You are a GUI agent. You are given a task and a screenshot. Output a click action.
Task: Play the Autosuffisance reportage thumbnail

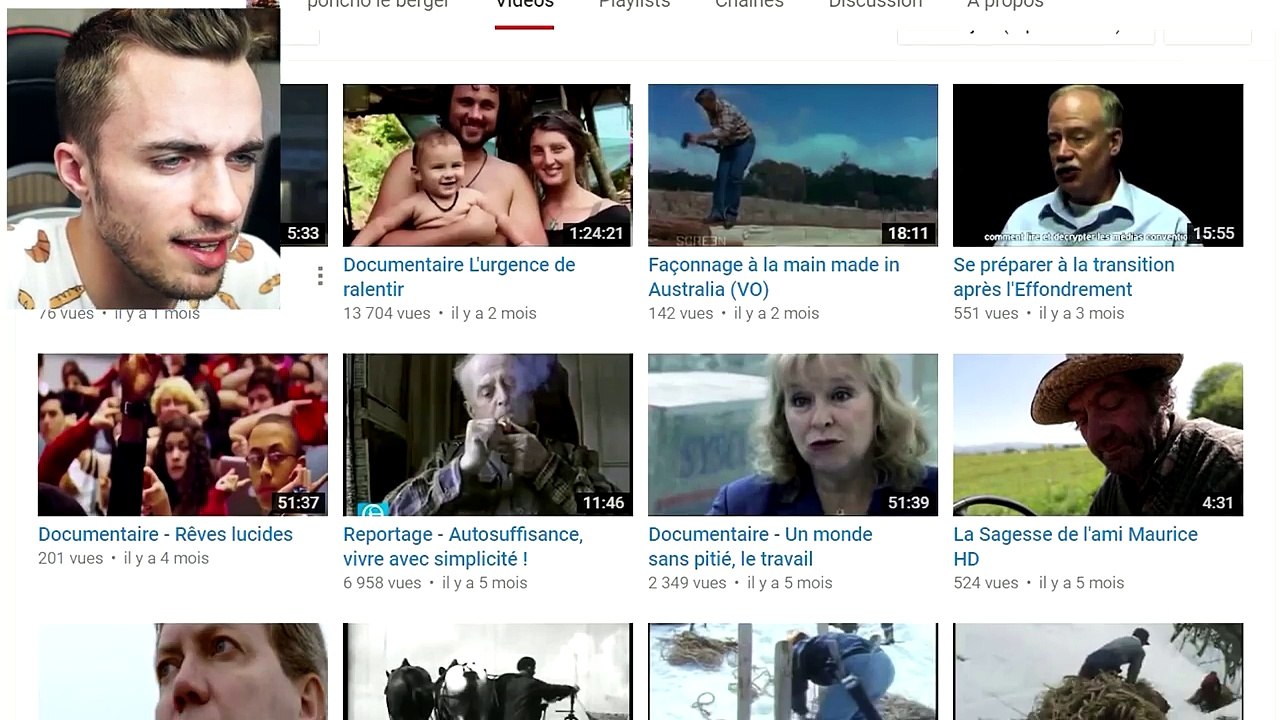click(x=488, y=435)
